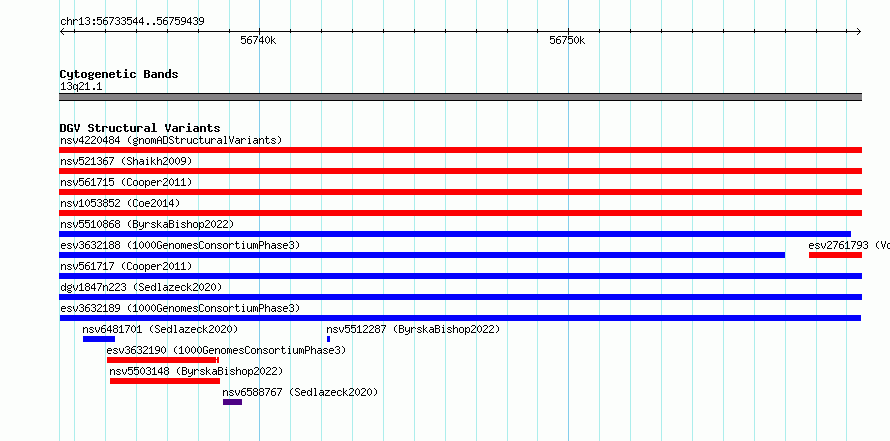
Task: Click the nsv4220484 gnomADStructuralVariants label
Action: coord(171,140)
